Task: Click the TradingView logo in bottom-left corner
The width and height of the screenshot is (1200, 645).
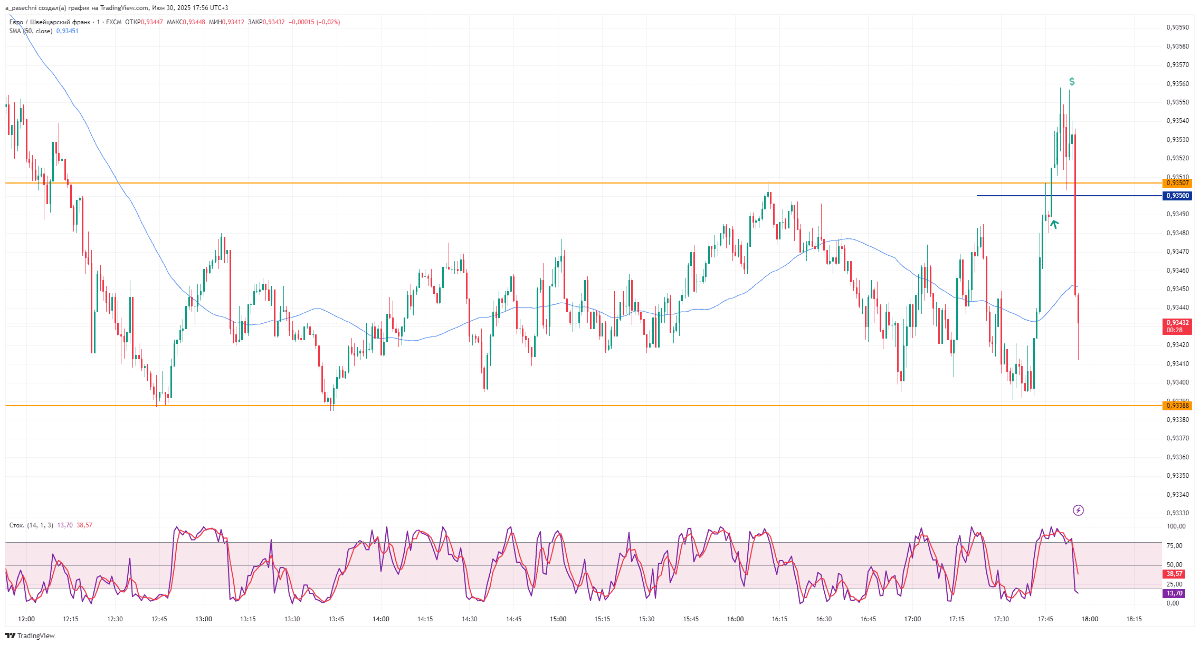Action: 30,635
